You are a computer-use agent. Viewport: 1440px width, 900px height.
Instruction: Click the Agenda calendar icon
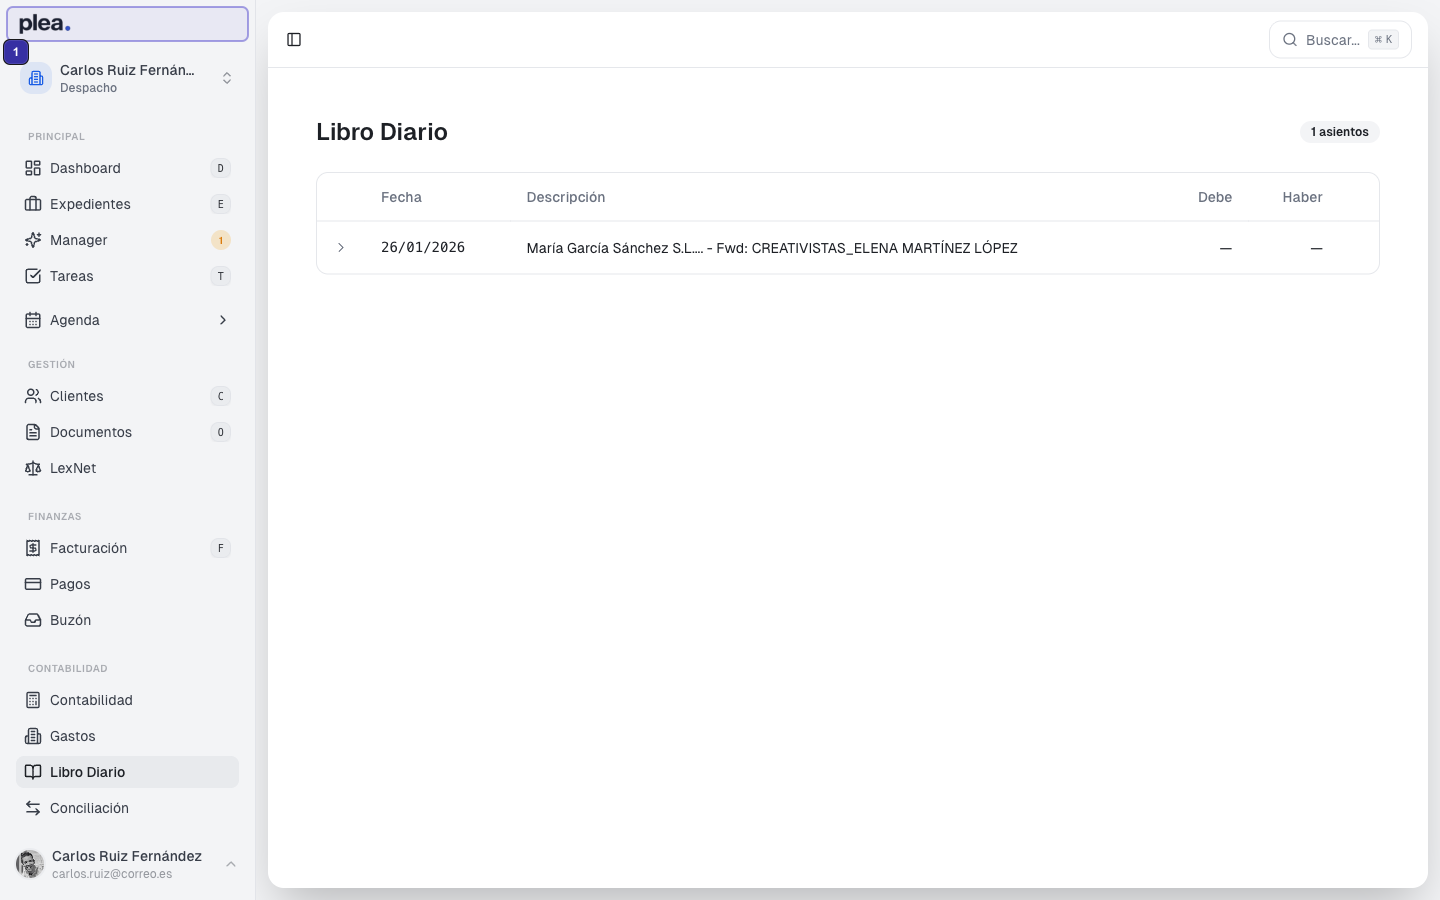(x=33, y=320)
